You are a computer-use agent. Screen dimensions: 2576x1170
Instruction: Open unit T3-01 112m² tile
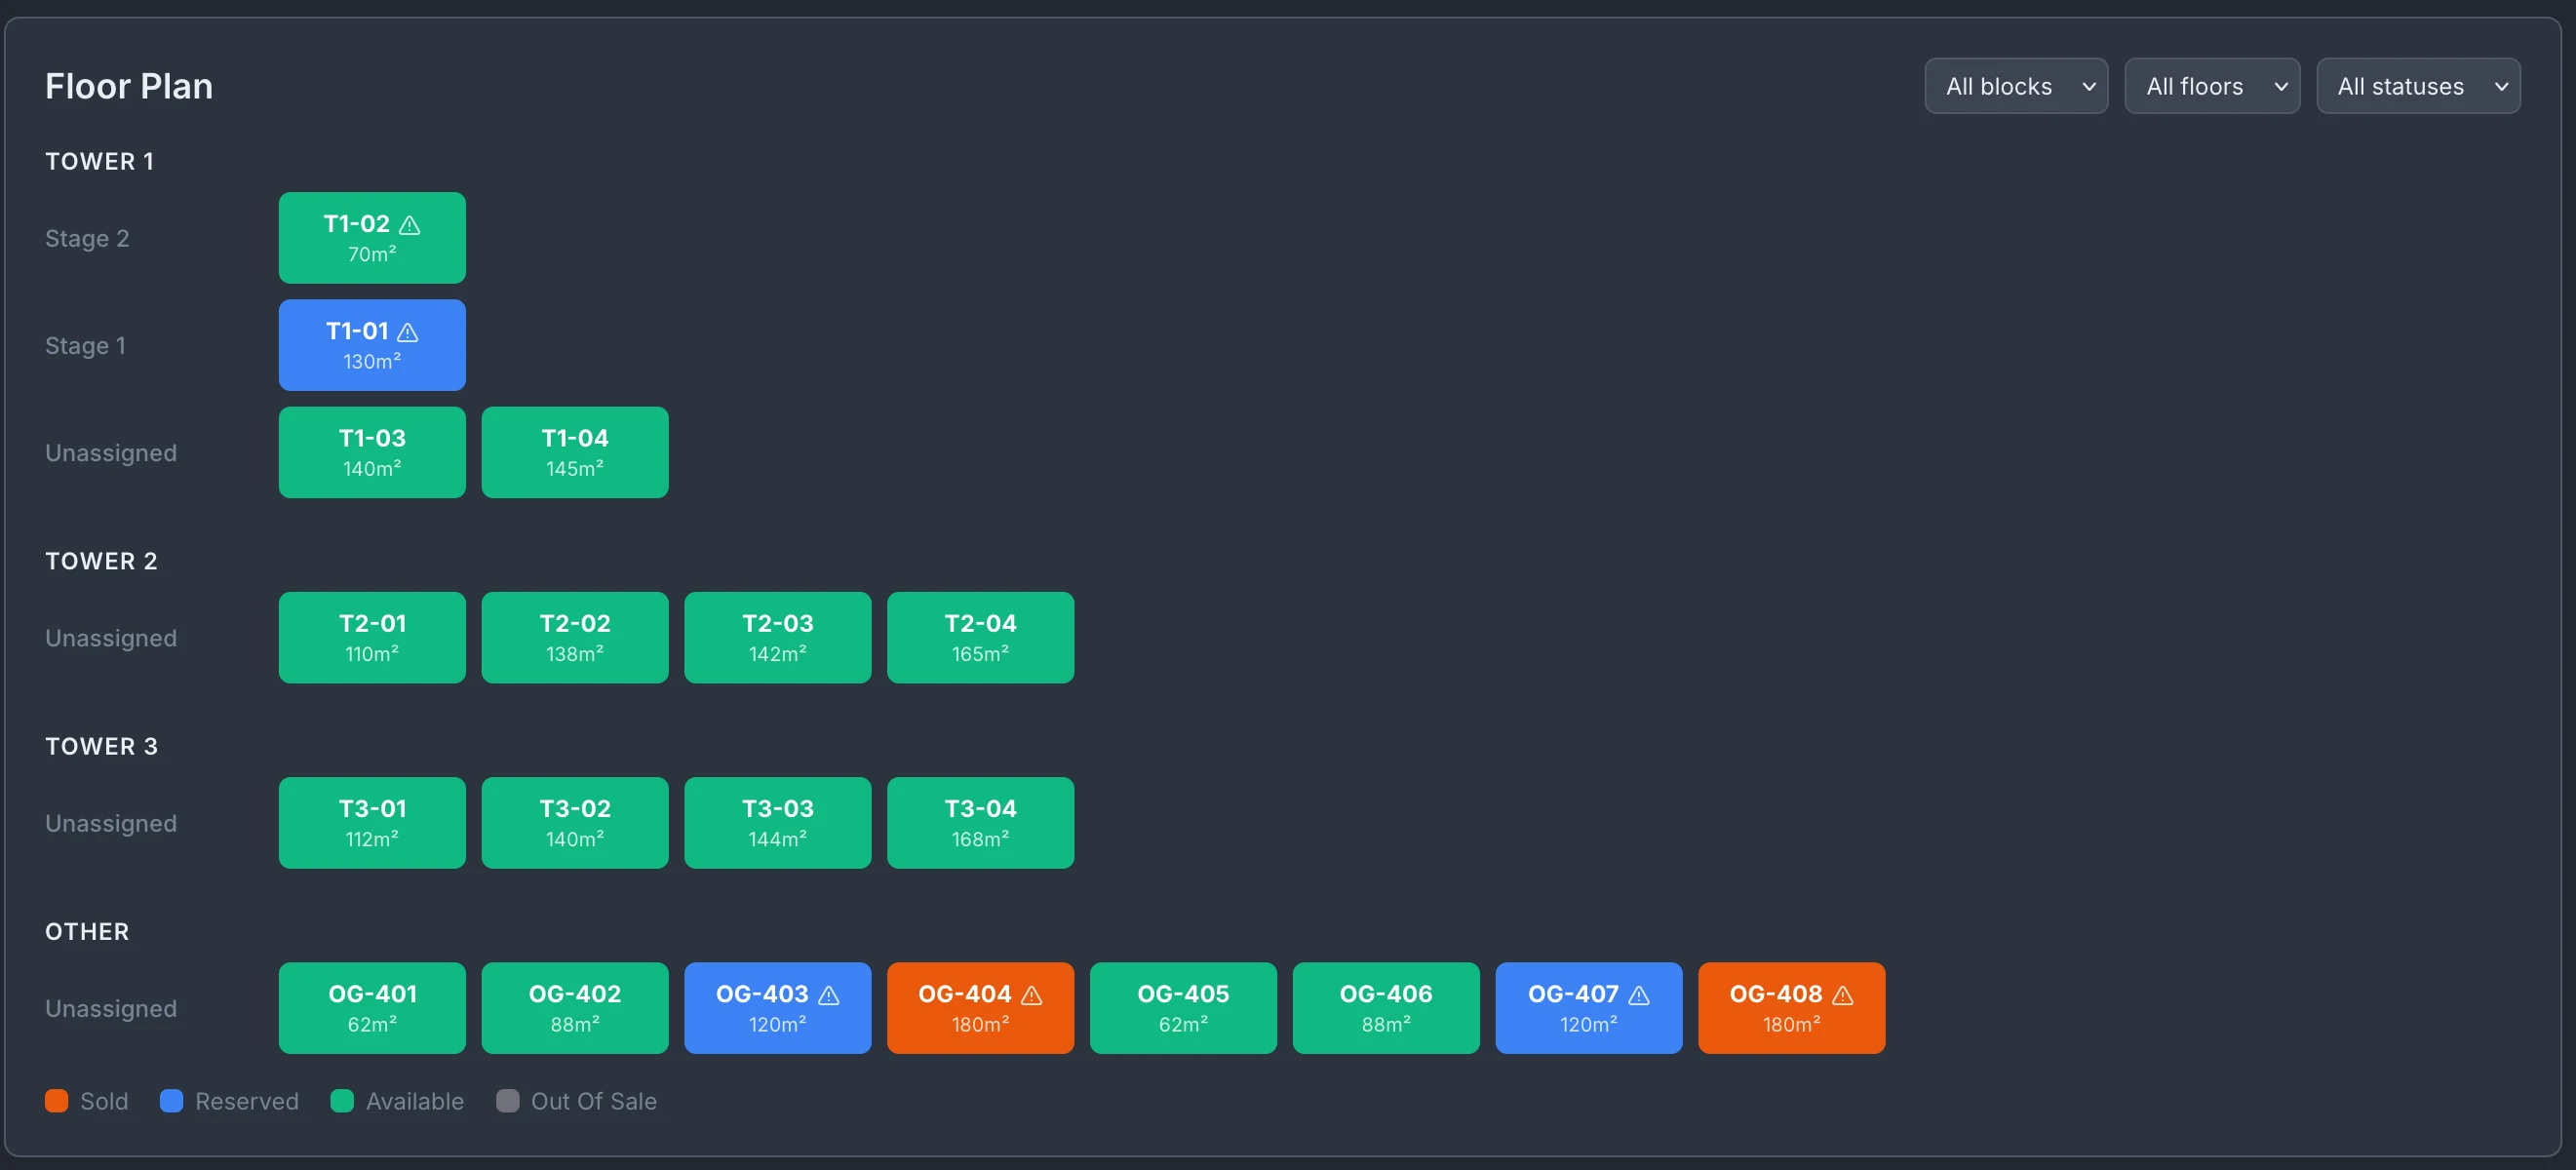372,823
